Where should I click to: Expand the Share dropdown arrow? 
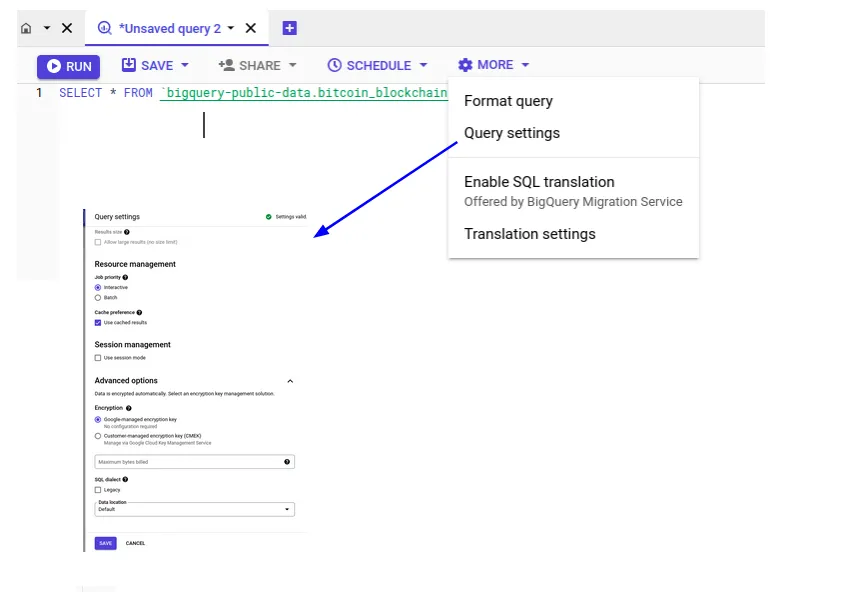pos(293,65)
